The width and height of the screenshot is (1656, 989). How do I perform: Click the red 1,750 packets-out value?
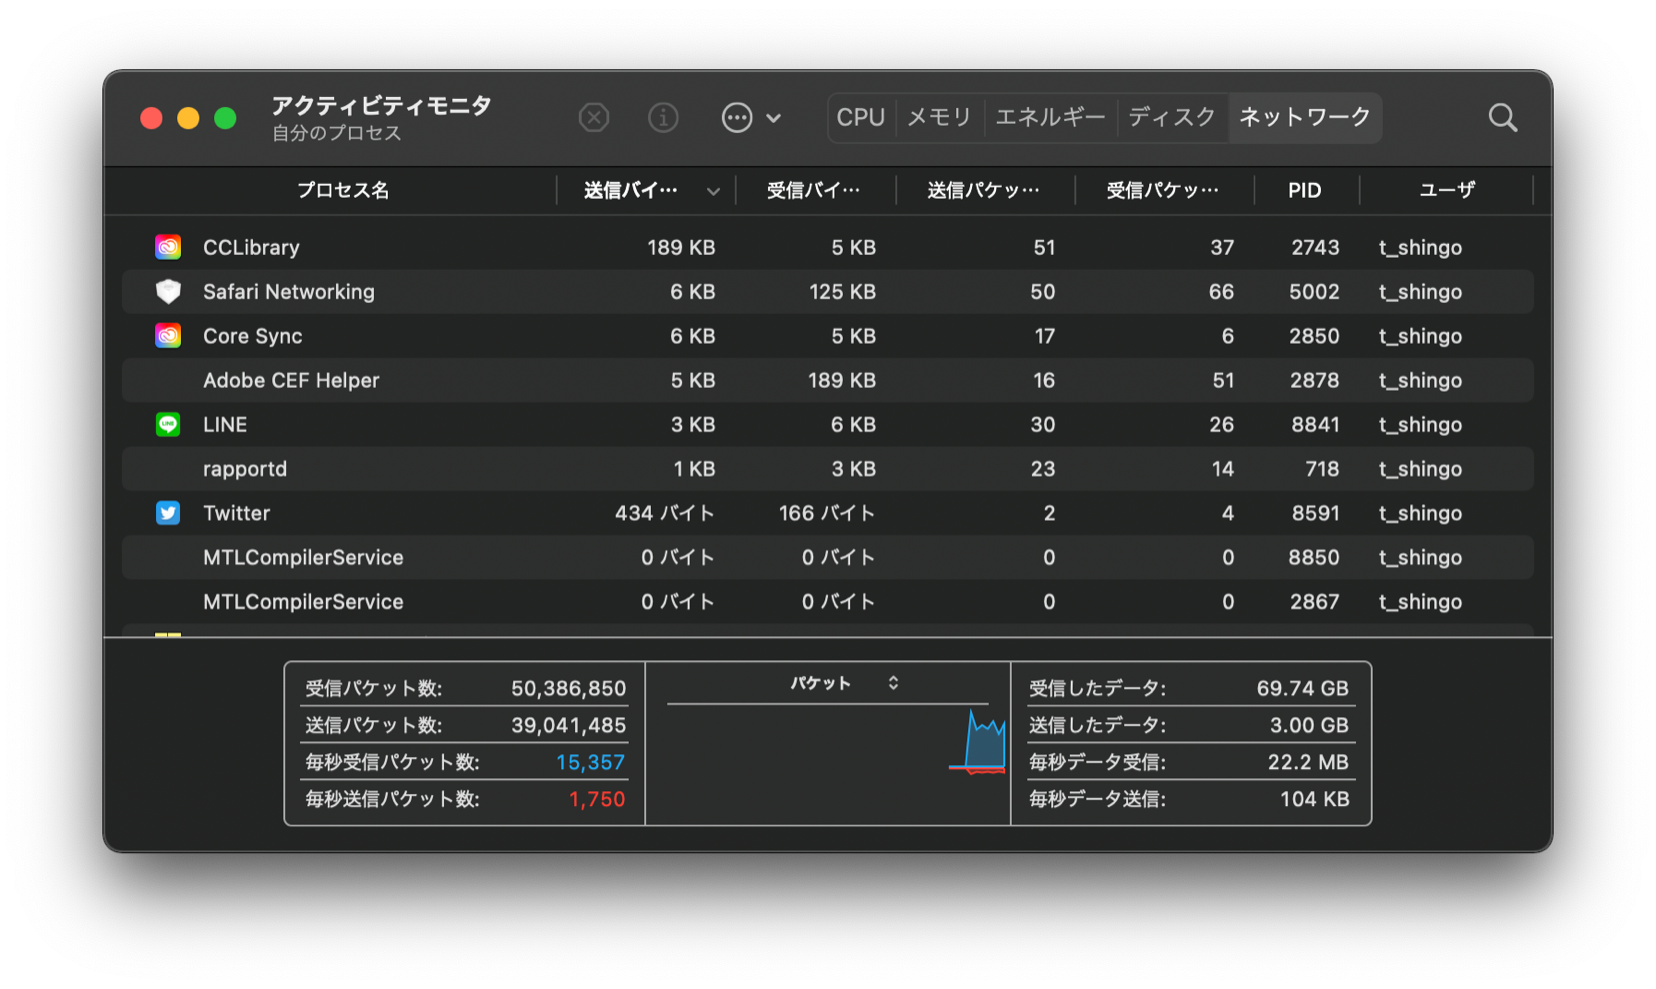[597, 799]
